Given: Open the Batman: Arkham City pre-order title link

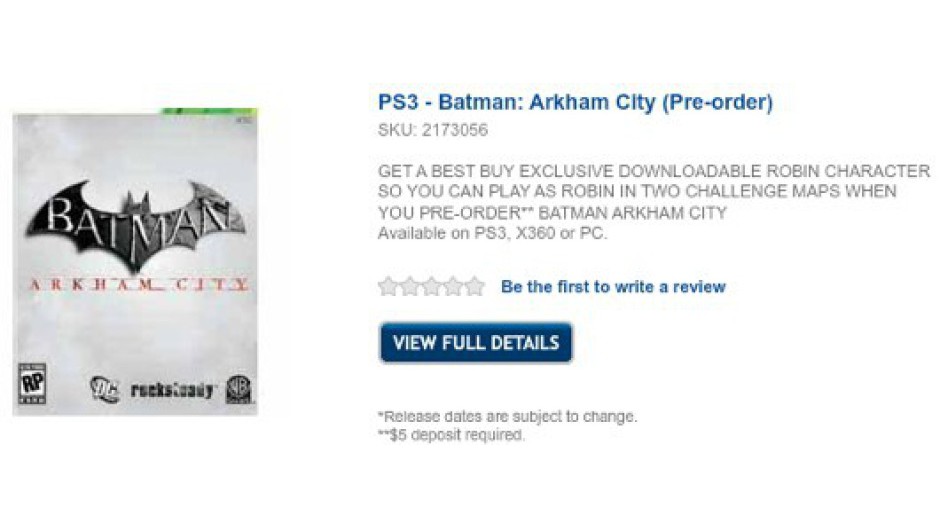Looking at the screenshot, I should point(575,102).
